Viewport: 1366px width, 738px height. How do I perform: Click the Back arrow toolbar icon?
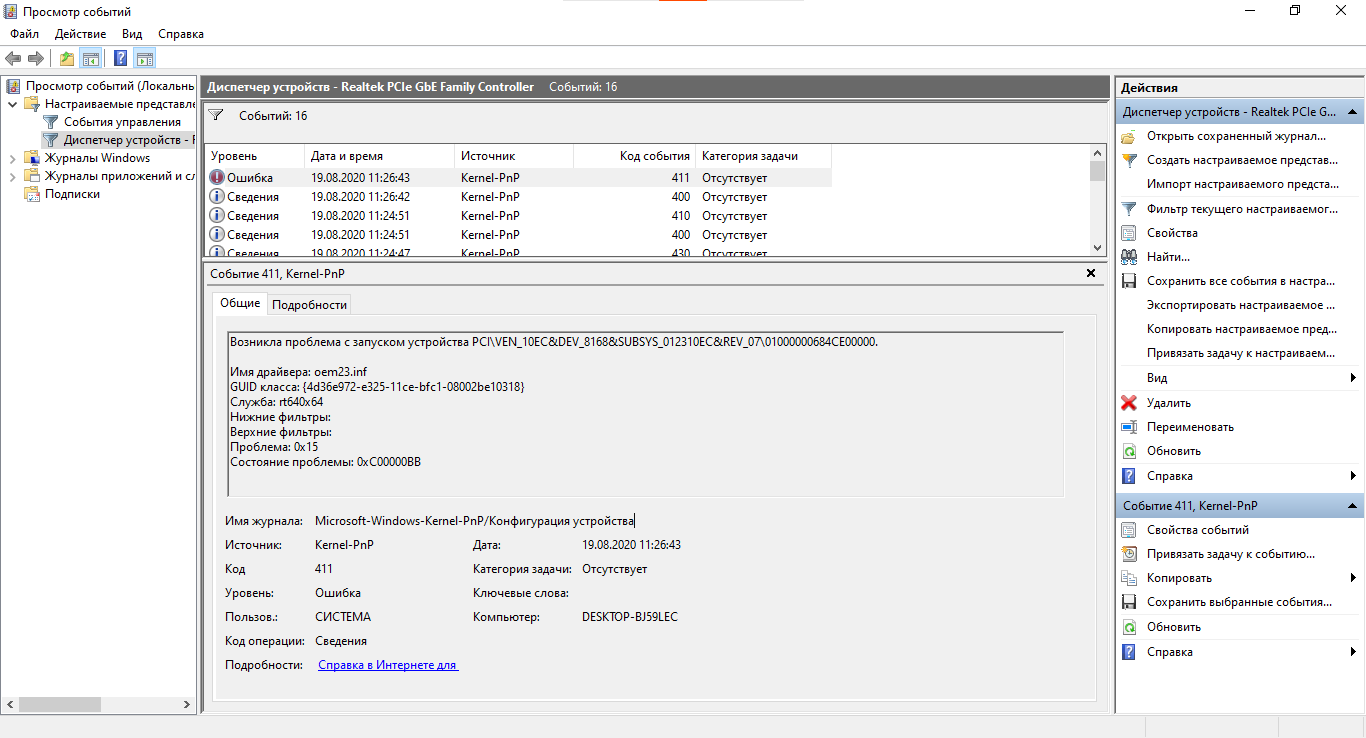tap(13, 59)
